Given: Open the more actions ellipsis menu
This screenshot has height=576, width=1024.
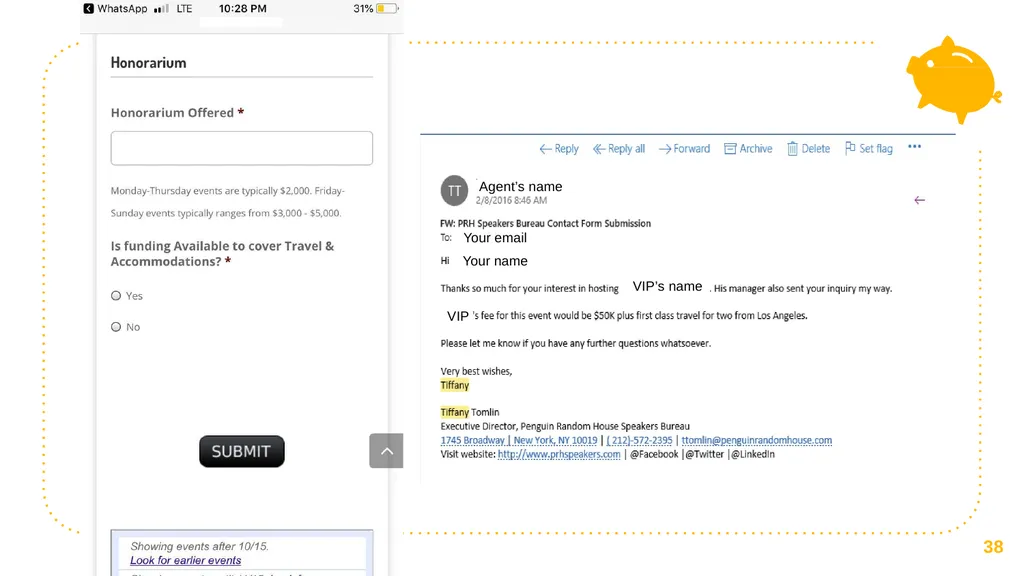Looking at the screenshot, I should pos(914,147).
